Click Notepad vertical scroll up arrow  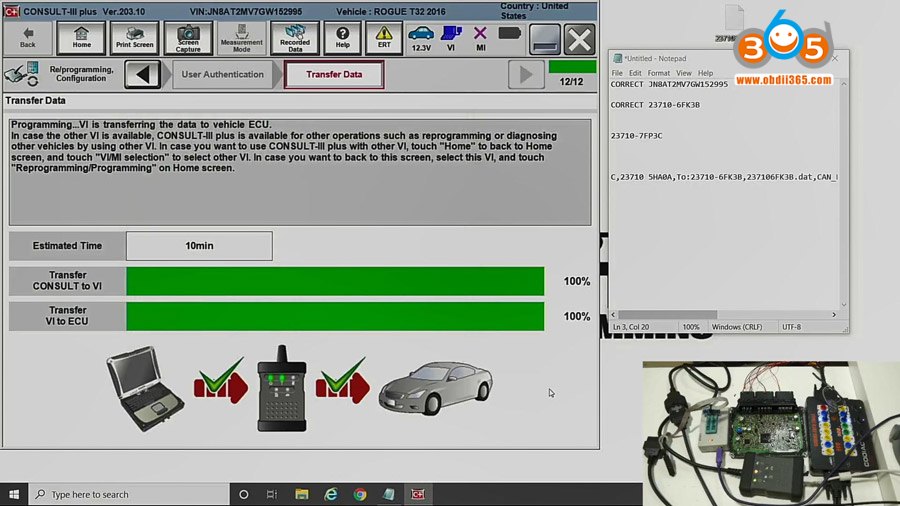(x=844, y=84)
